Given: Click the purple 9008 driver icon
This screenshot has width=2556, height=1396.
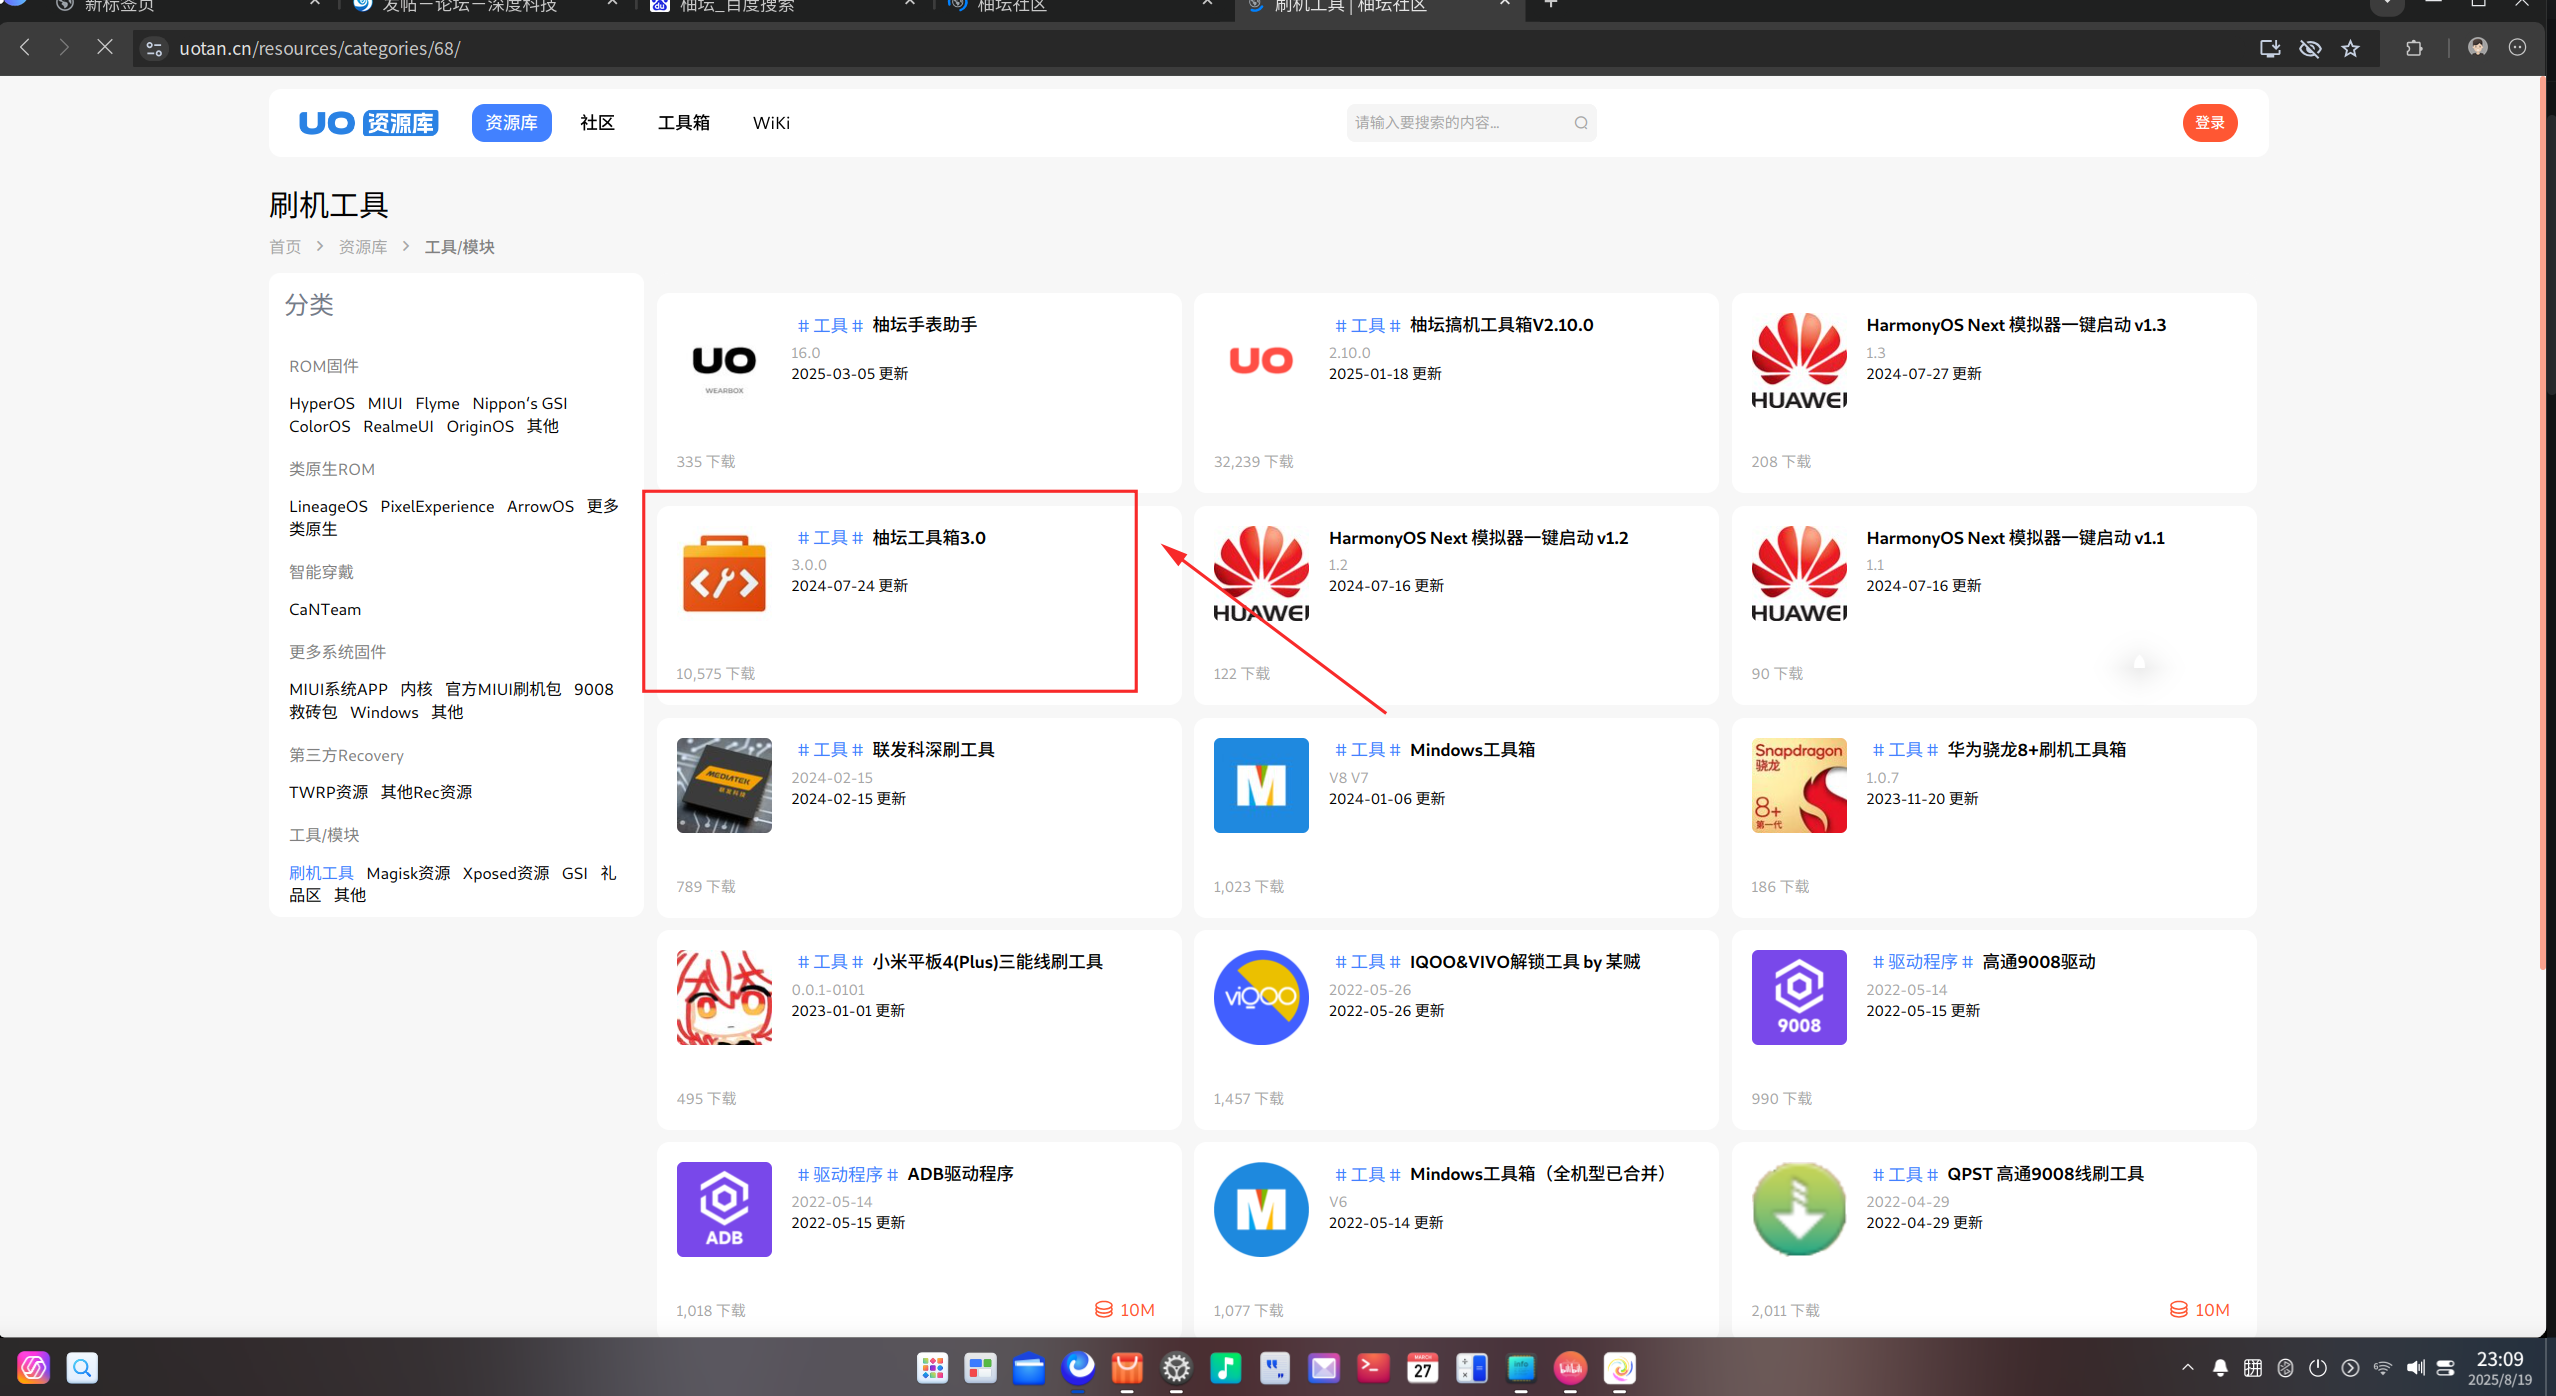Looking at the screenshot, I should pyautogui.click(x=1799, y=998).
